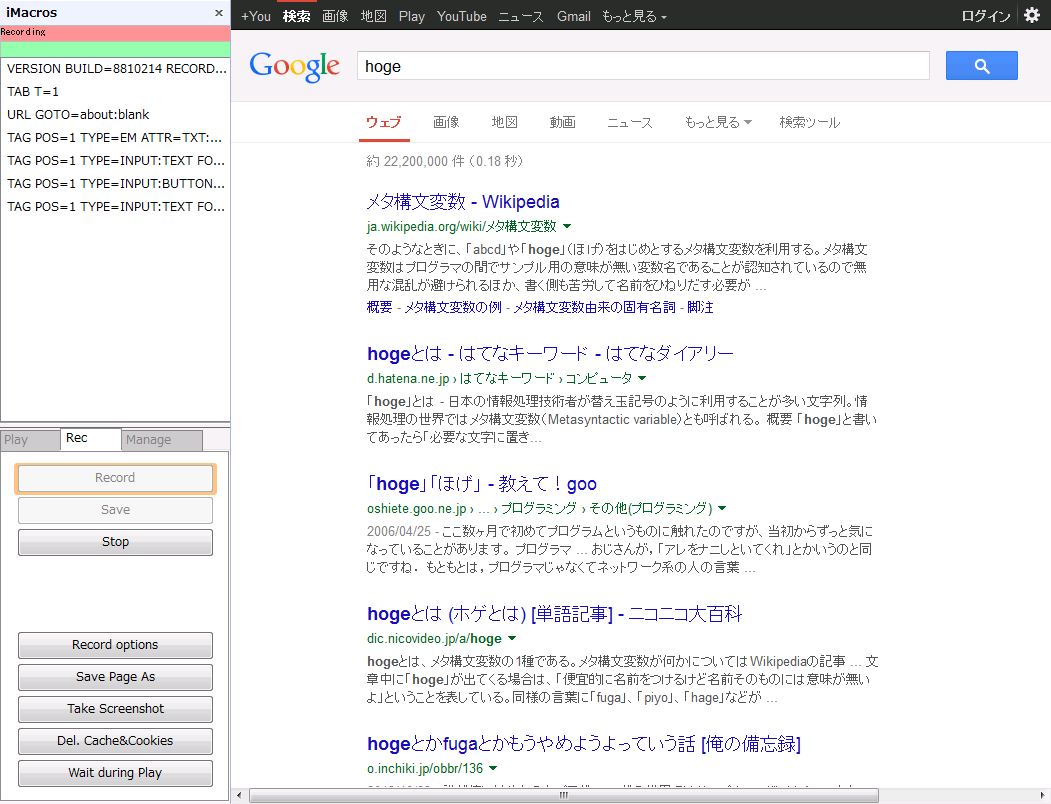Image resolution: width=1051 pixels, height=804 pixels.
Task: Open the hogeとかfugaとか 俺の備忘録 result
Action: pos(584,744)
